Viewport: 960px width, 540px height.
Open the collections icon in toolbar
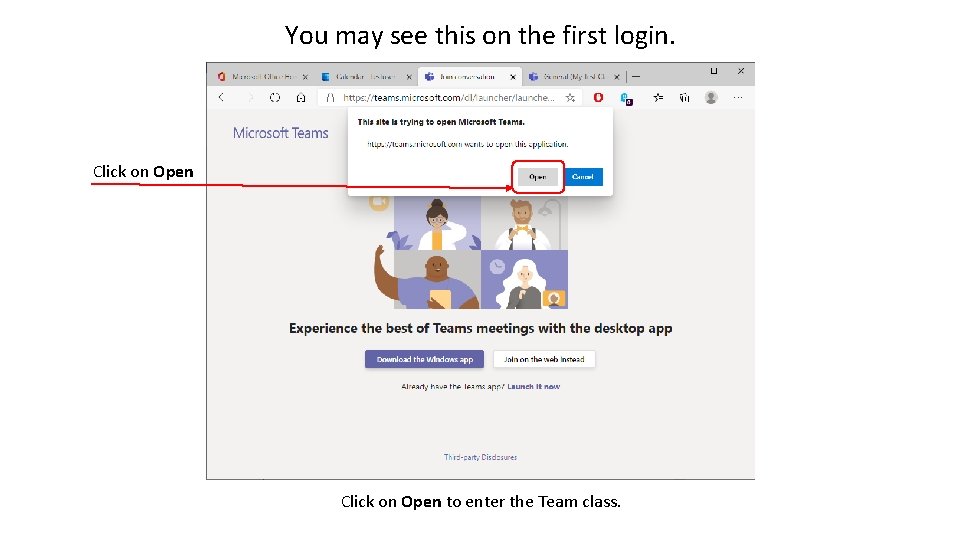[x=684, y=97]
